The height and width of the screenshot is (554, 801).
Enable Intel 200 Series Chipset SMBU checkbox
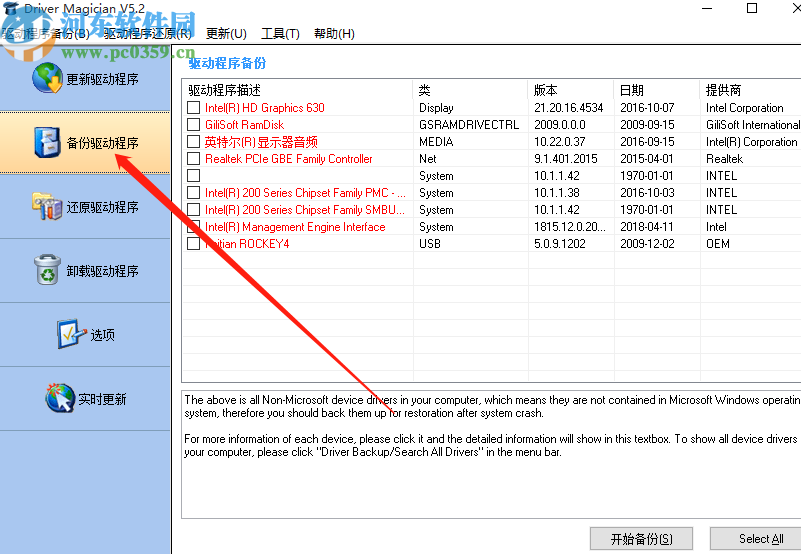pos(194,210)
